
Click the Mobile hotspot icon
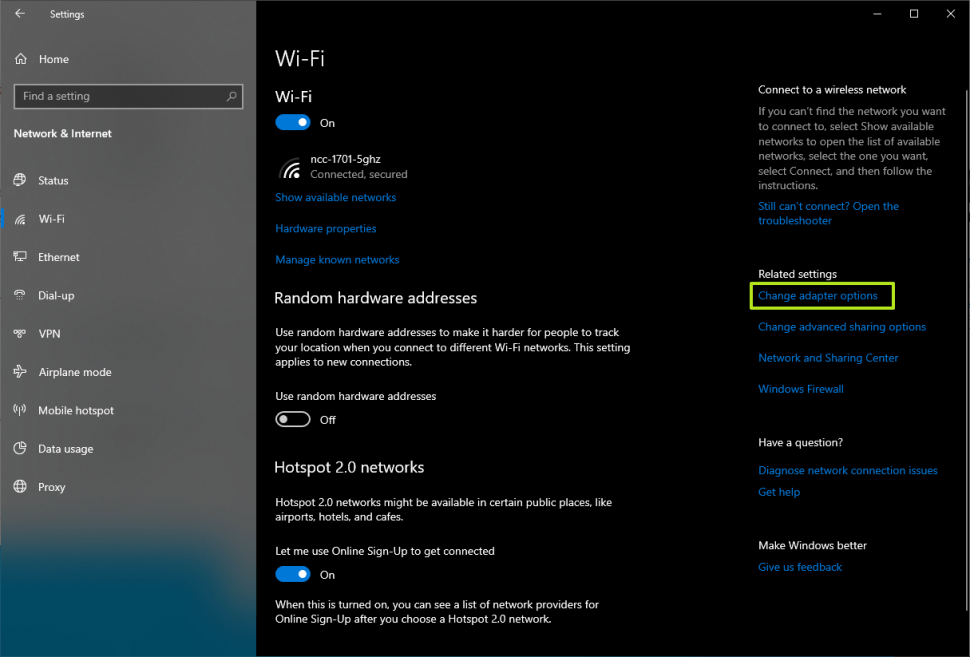(x=20, y=411)
